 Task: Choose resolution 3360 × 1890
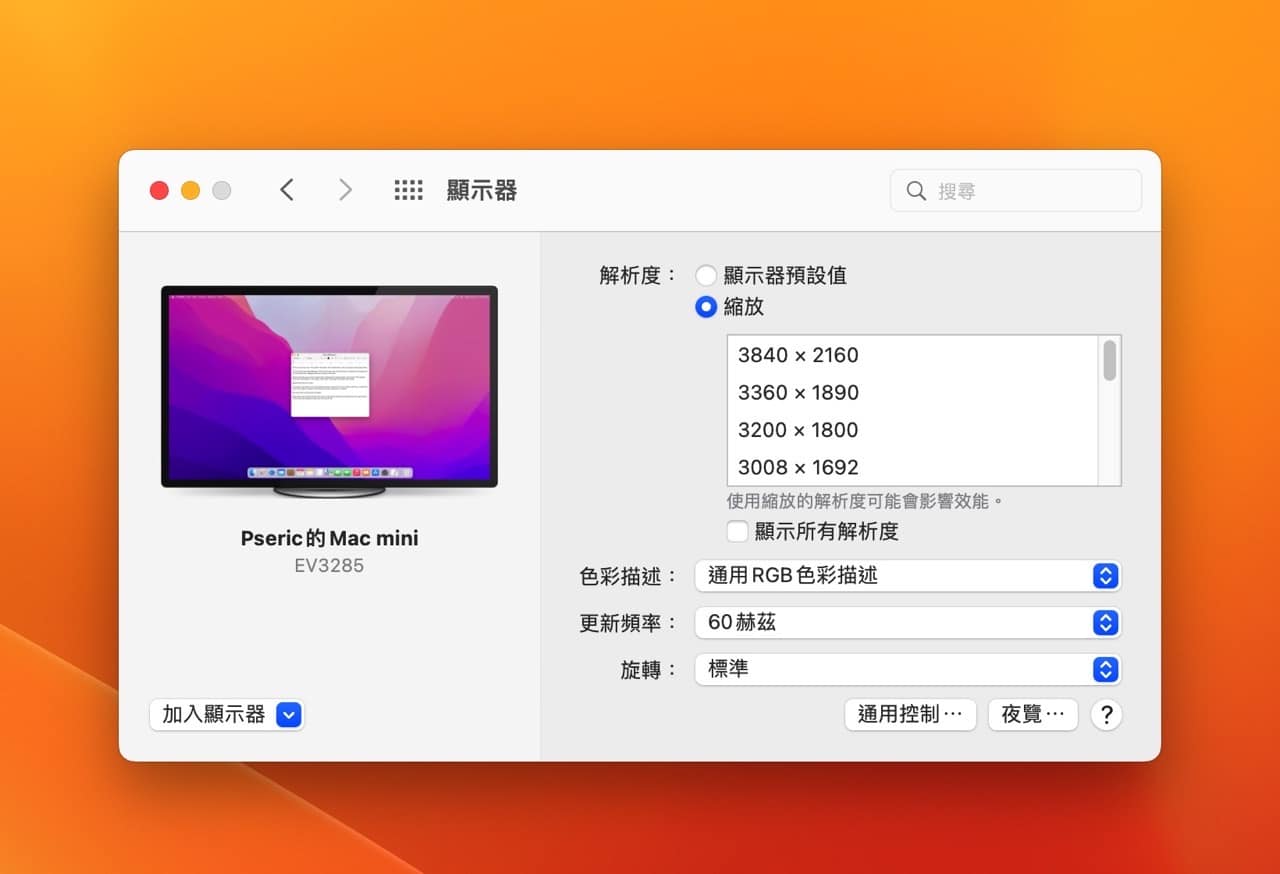coord(912,392)
